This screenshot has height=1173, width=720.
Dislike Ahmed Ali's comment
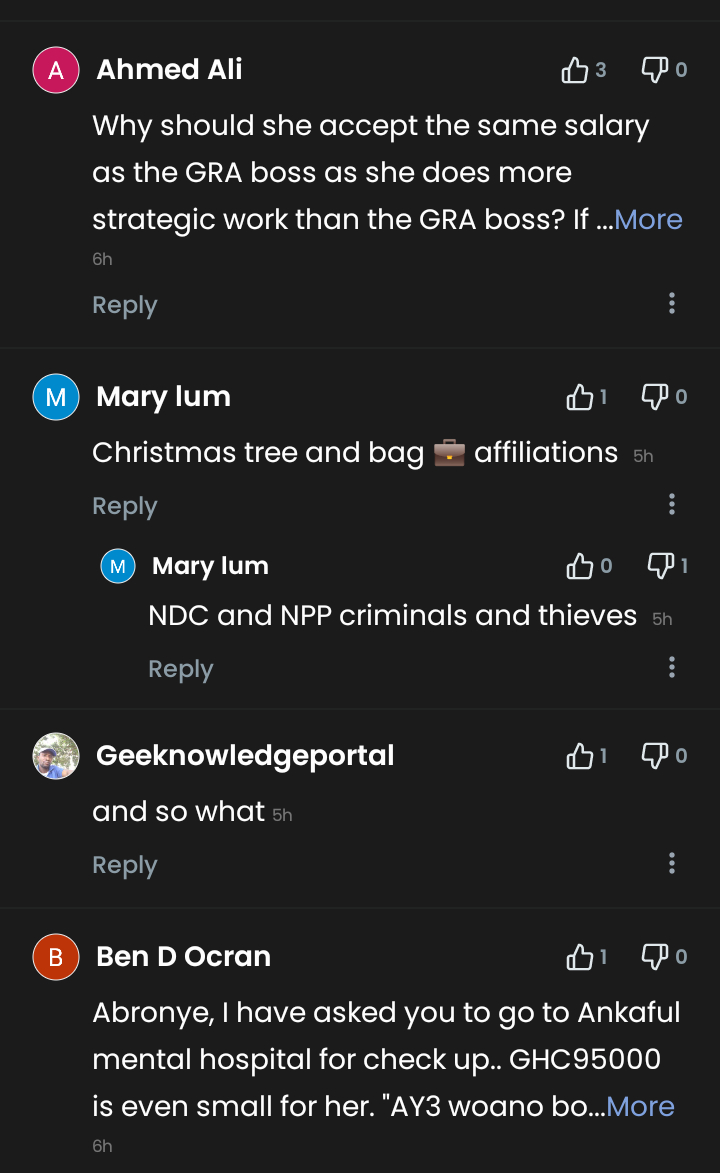point(654,70)
